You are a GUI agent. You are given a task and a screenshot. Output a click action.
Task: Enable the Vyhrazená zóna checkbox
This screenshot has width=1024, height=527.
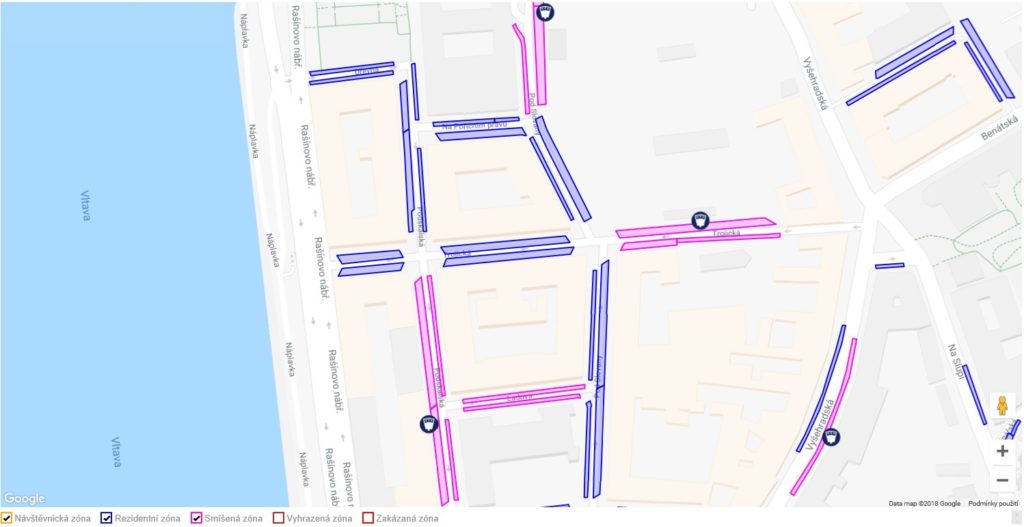coord(278,519)
